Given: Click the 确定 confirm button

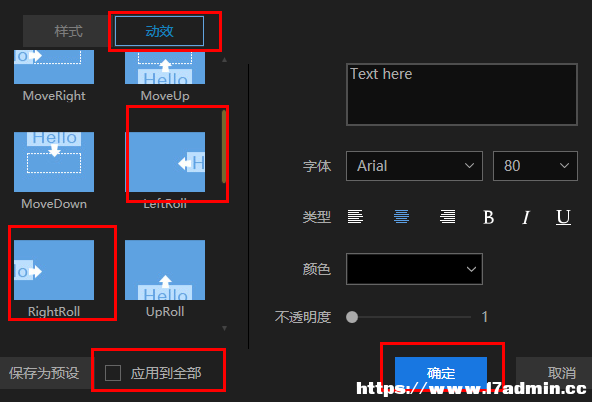Looking at the screenshot, I should 441,373.
